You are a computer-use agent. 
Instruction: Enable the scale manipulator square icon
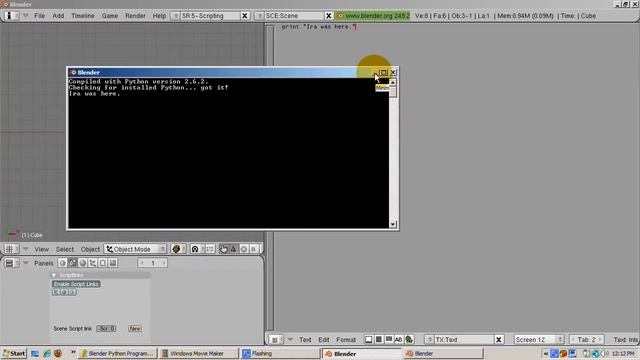253,249
